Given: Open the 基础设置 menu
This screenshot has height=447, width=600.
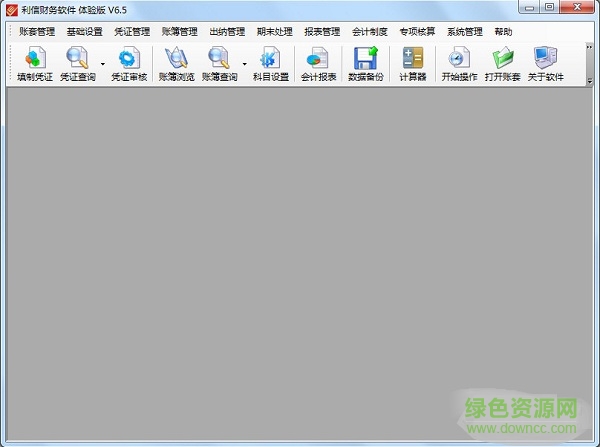Looking at the screenshot, I should tap(85, 32).
